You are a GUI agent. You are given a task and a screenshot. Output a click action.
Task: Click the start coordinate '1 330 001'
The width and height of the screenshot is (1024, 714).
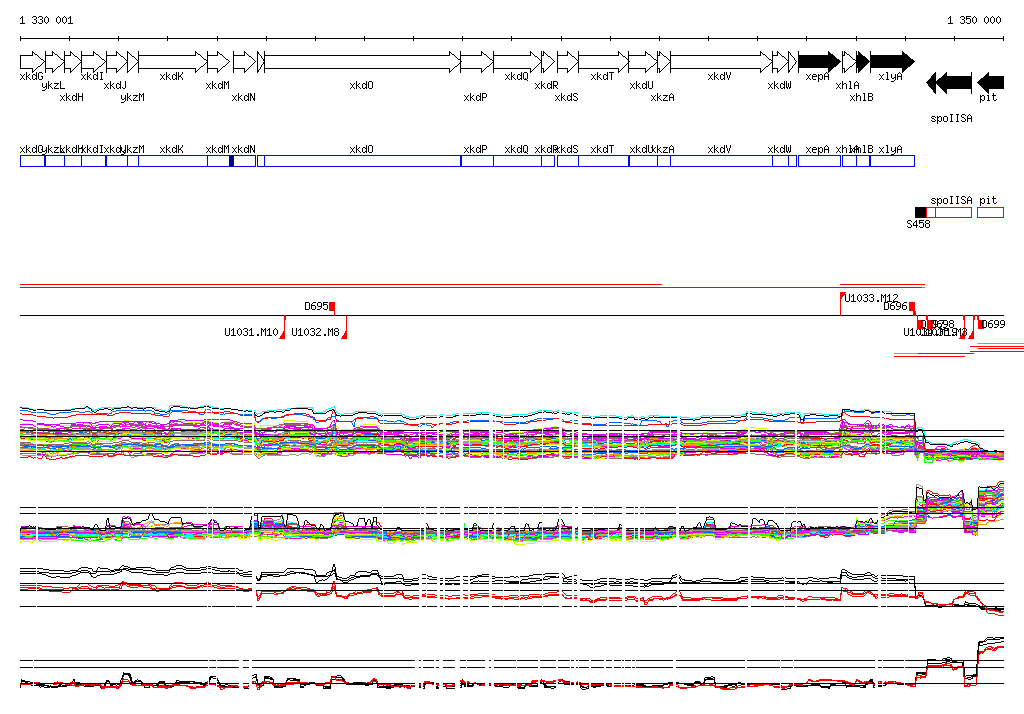click(46, 20)
